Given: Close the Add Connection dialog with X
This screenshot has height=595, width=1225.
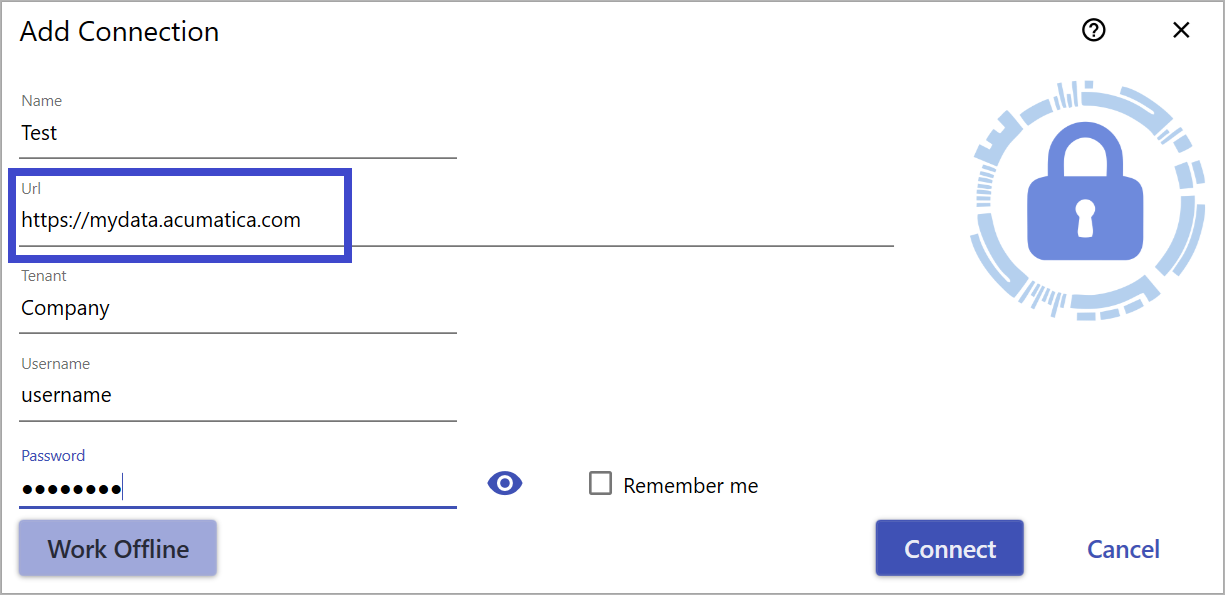Looking at the screenshot, I should coord(1181,31).
